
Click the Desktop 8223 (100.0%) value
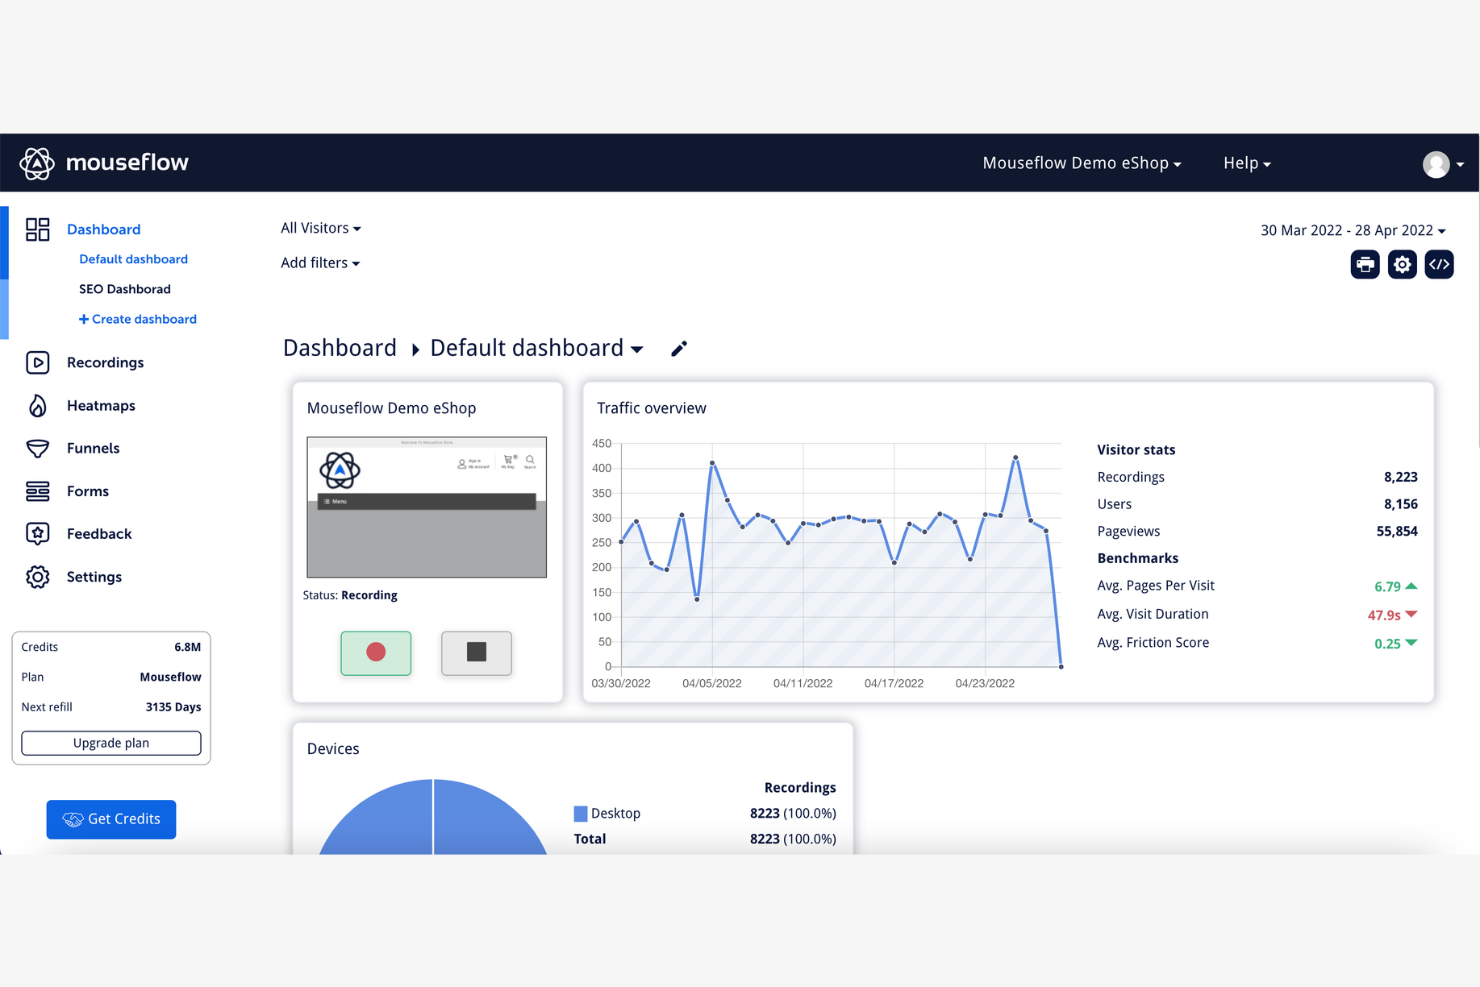tap(793, 813)
